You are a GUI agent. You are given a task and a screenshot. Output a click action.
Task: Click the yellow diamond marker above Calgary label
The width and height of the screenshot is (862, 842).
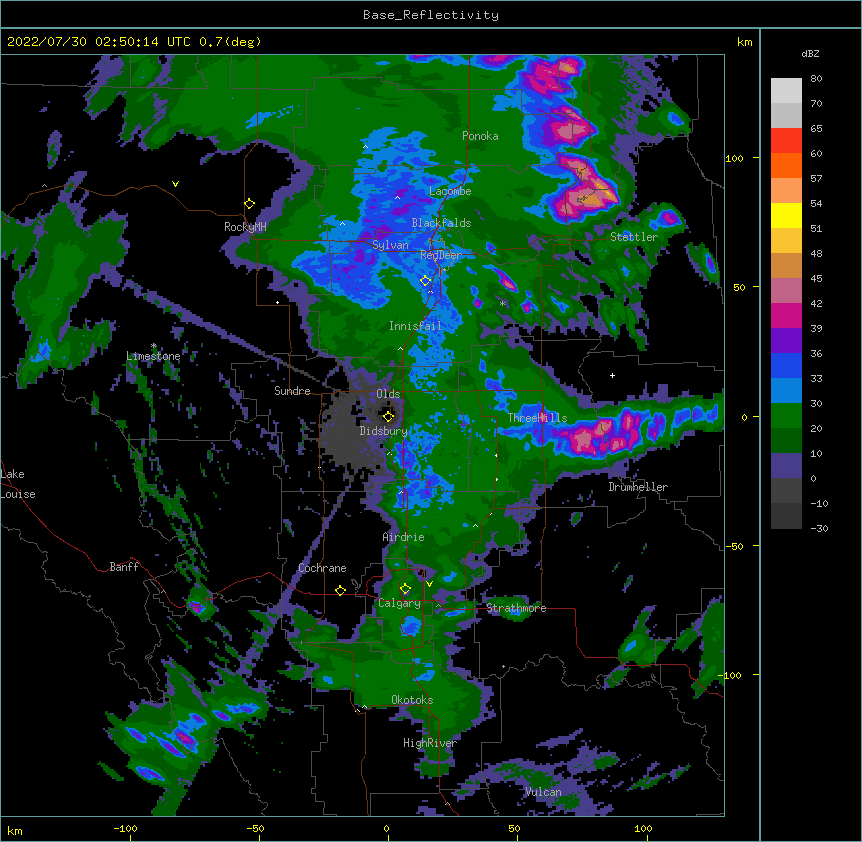pos(405,589)
